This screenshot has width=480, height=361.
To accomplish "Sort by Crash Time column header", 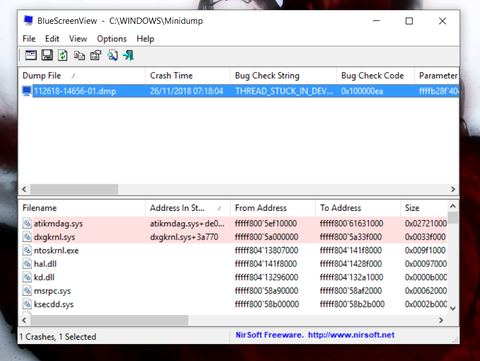I will [x=188, y=76].
